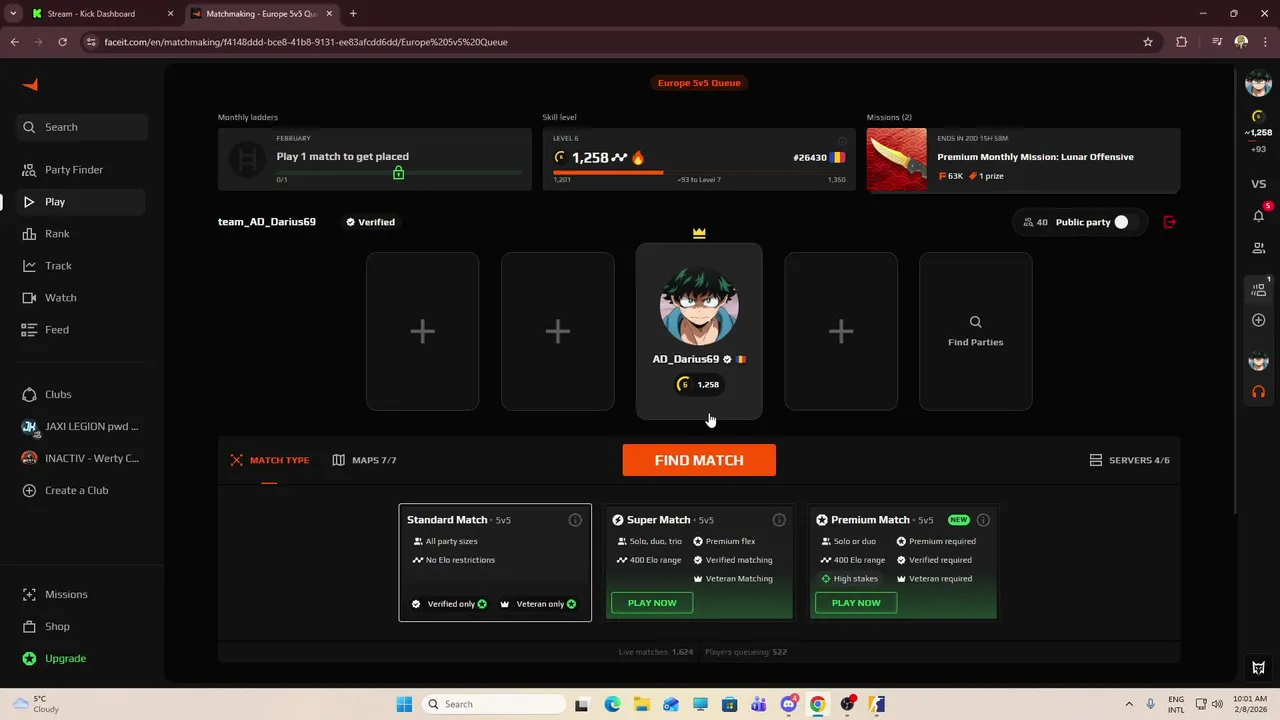Open Find Parties search card
1280x720 pixels.
coord(976,331)
